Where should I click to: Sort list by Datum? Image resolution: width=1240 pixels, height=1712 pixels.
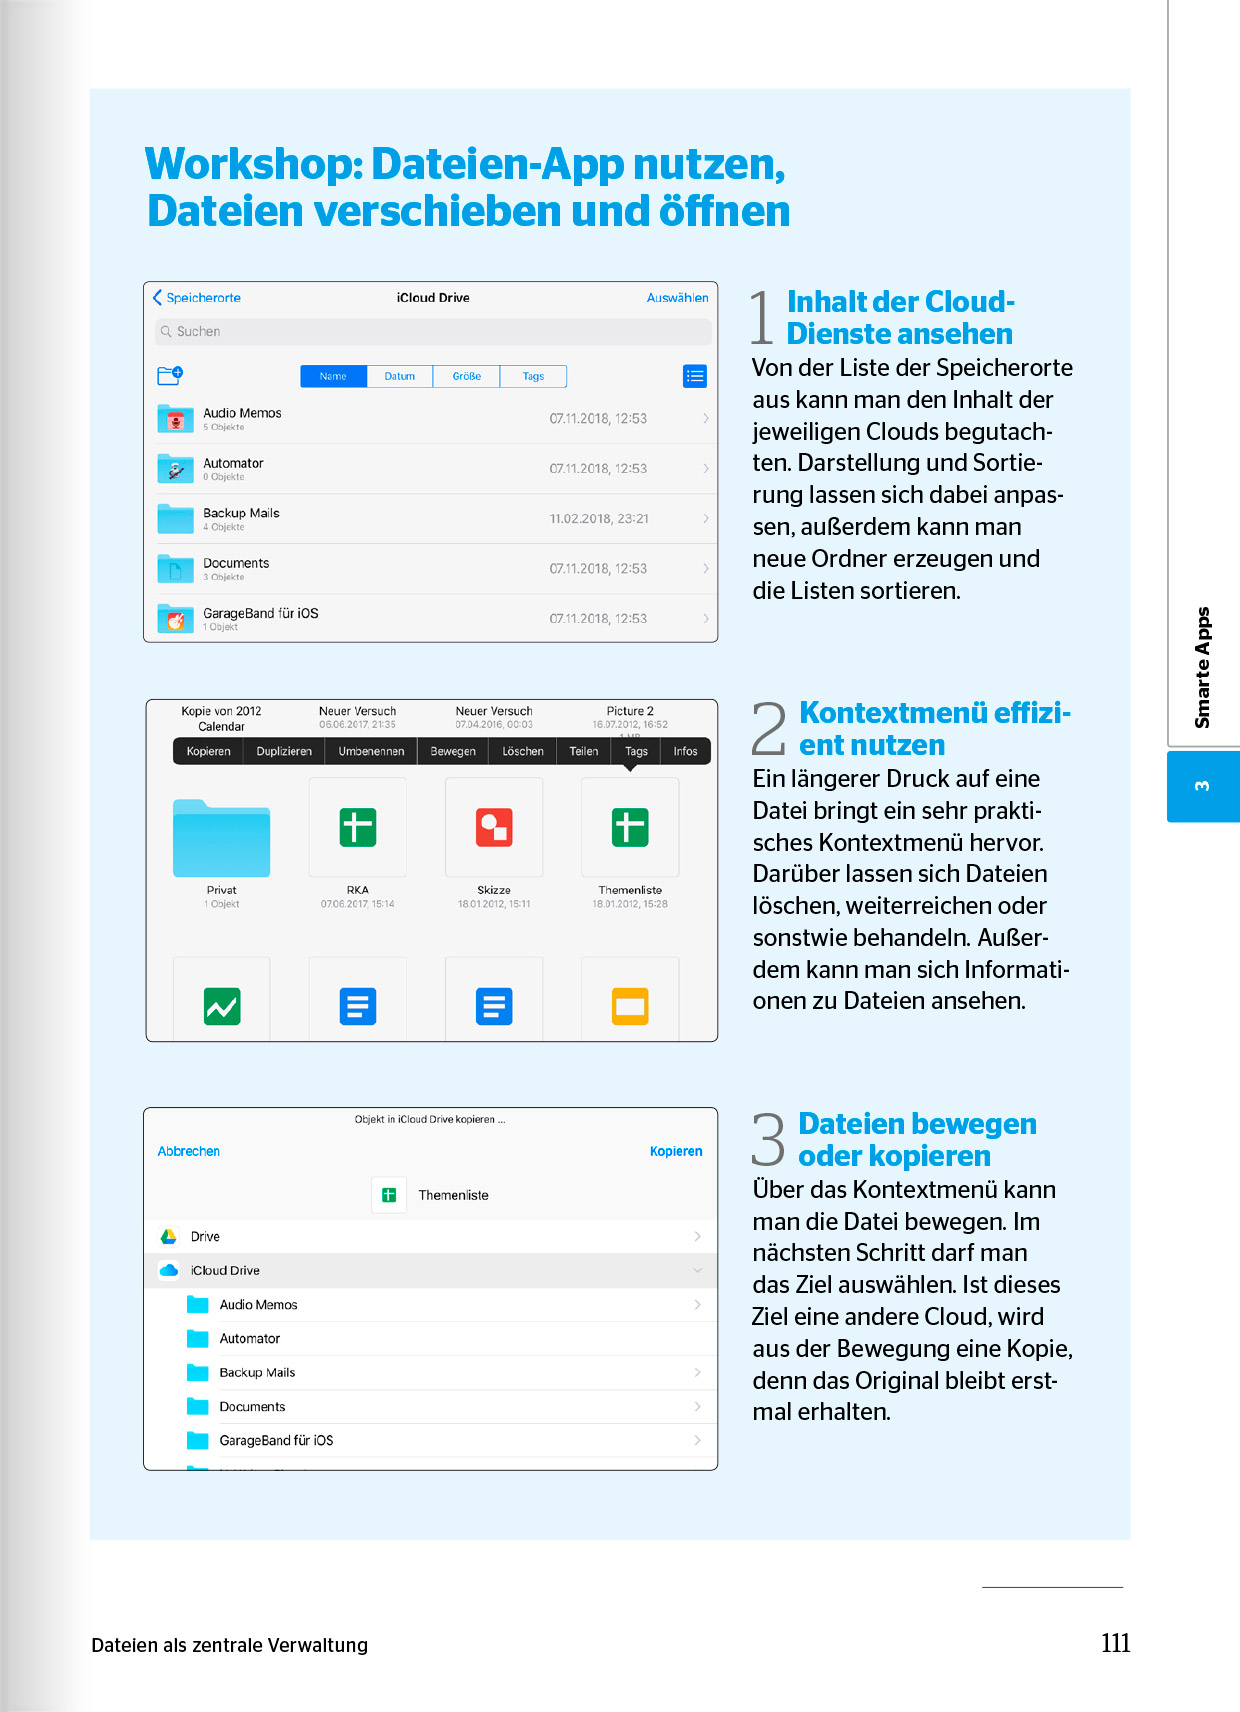[399, 376]
